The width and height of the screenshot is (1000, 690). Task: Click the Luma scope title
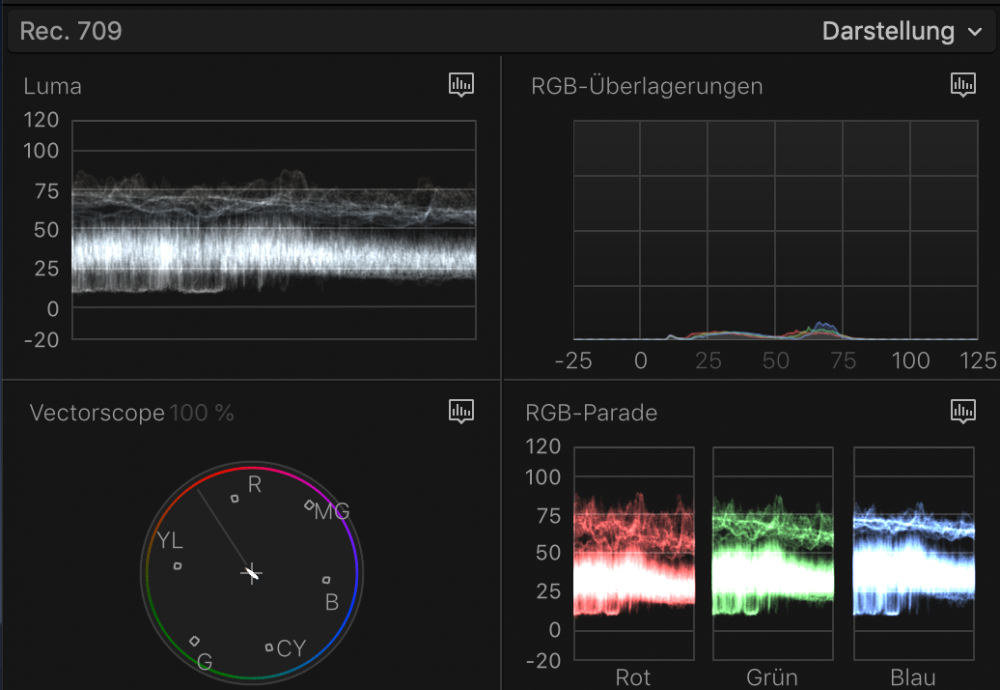pyautogui.click(x=53, y=86)
